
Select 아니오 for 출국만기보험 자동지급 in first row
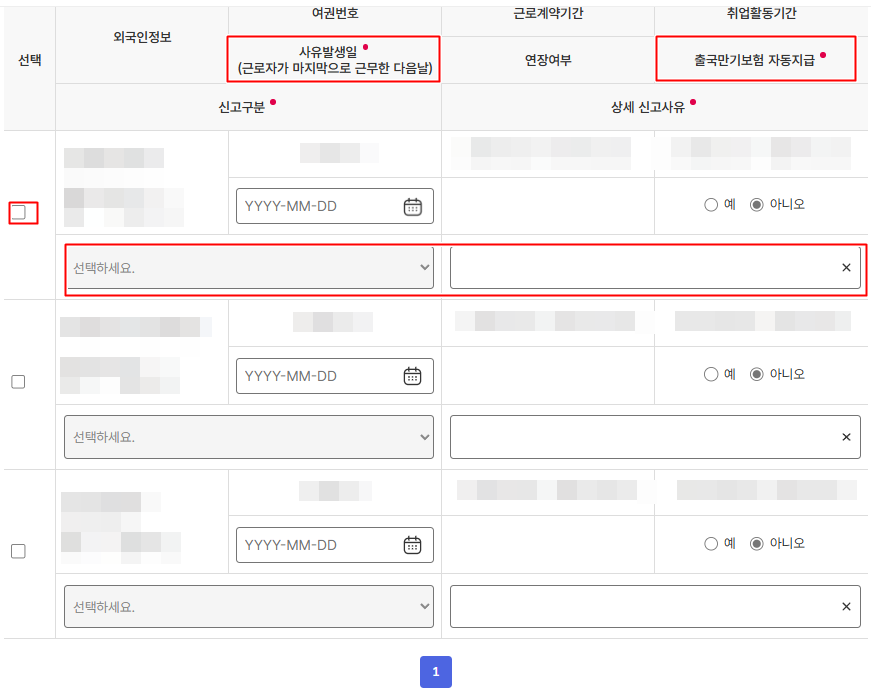(757, 204)
